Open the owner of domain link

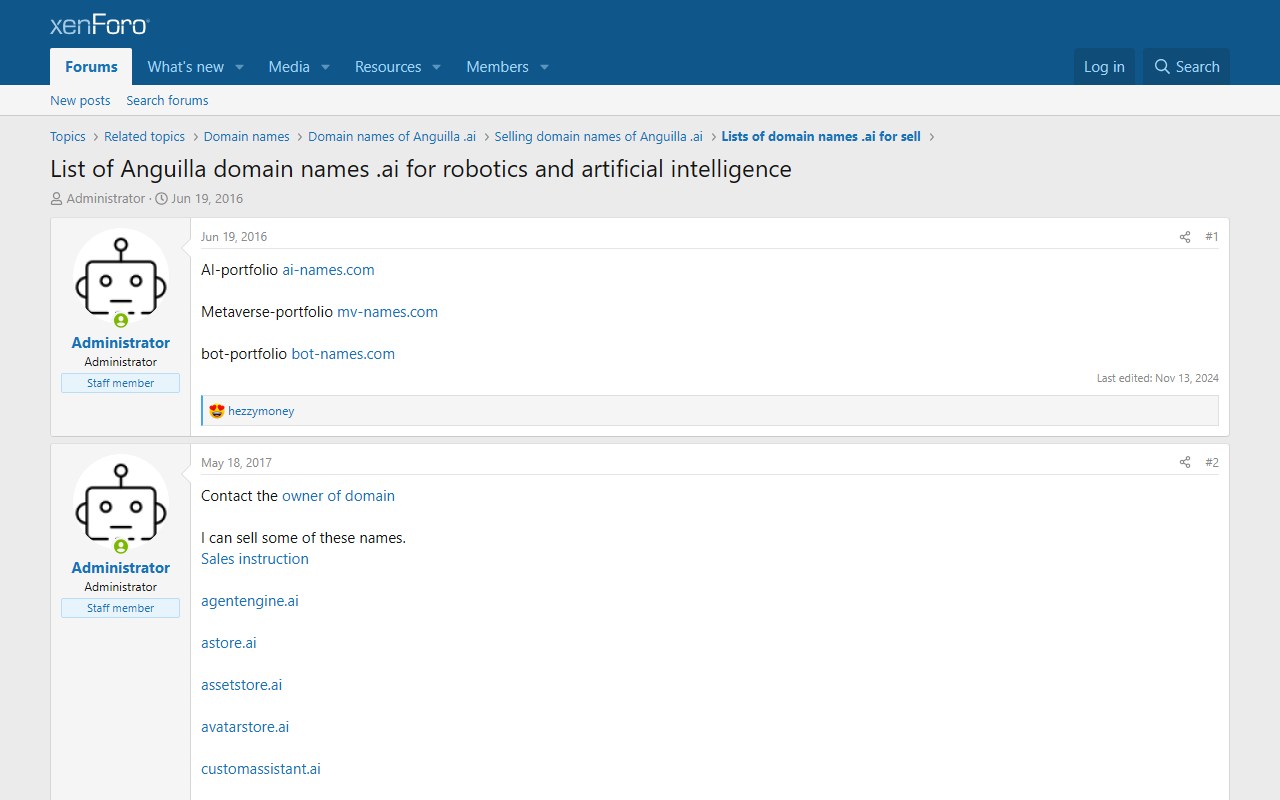pyautogui.click(x=338, y=496)
